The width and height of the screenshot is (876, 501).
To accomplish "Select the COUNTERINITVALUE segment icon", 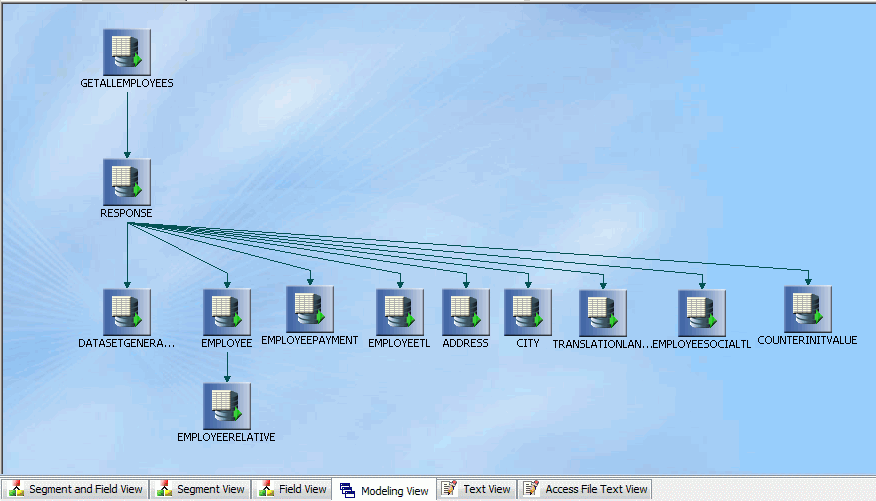I will 807,309.
